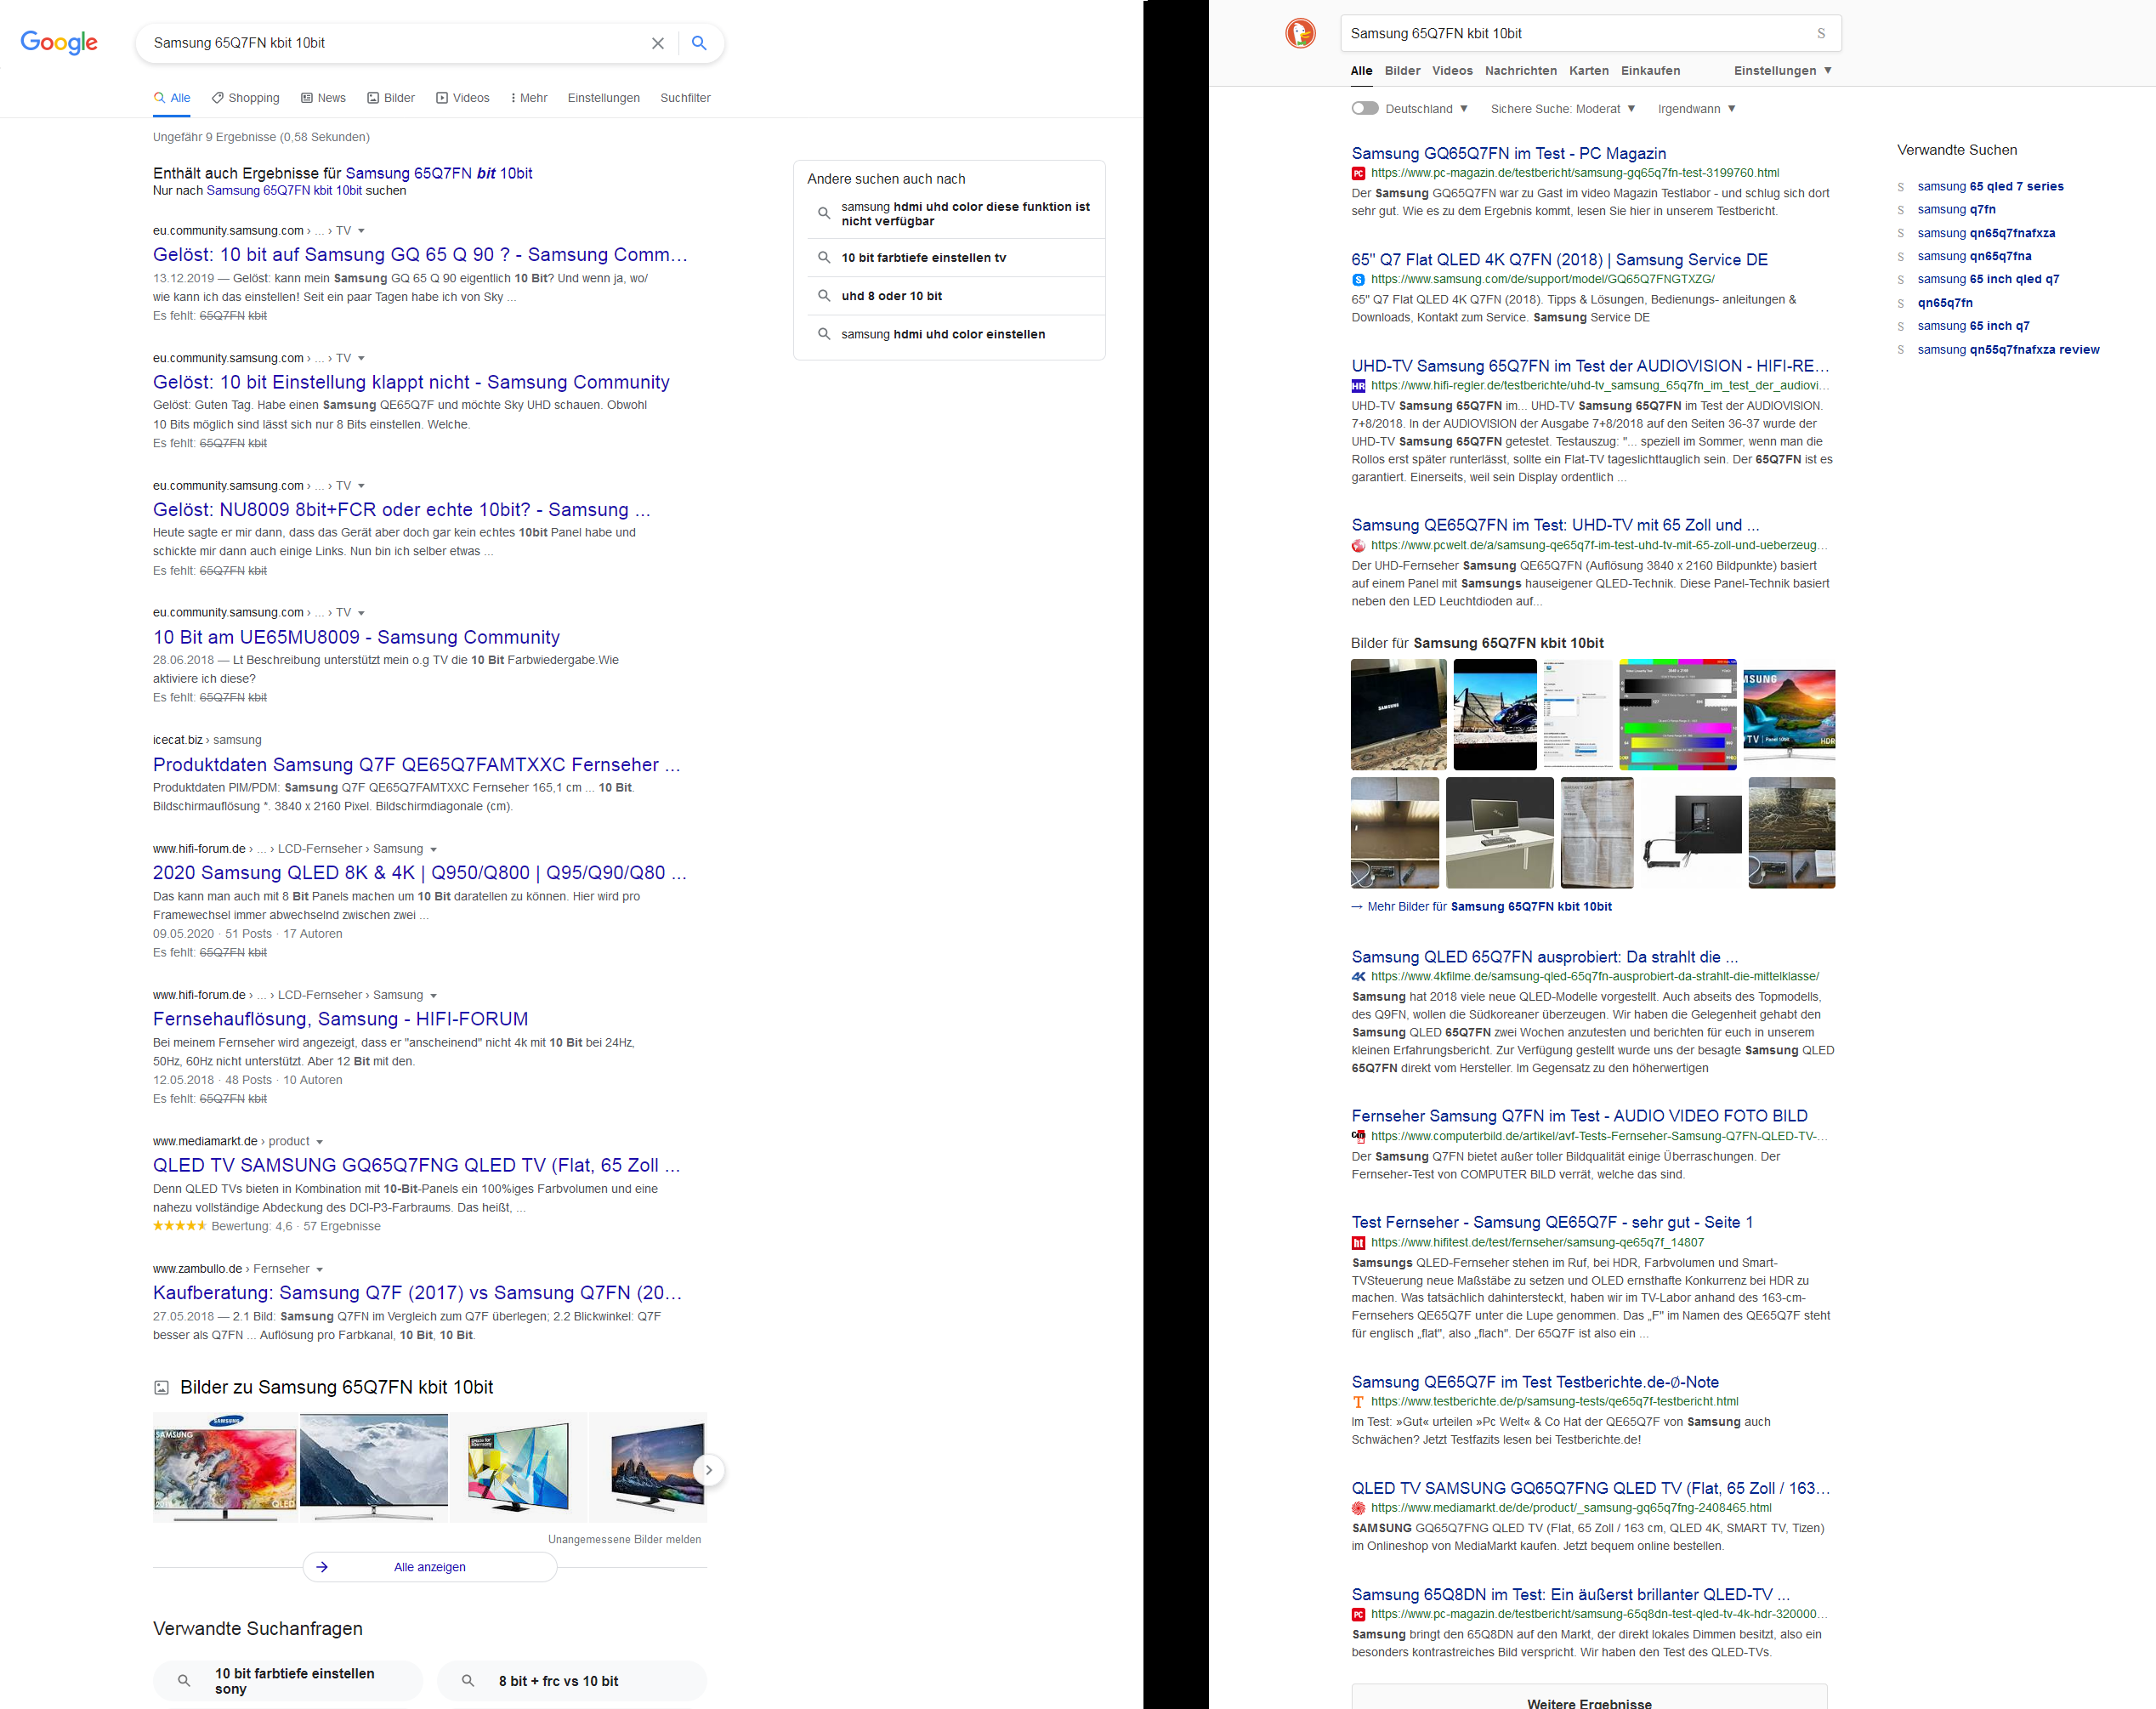Click the DuckDuckGo search button icon
Viewport: 2156px width, 1709px height.
[1820, 33]
